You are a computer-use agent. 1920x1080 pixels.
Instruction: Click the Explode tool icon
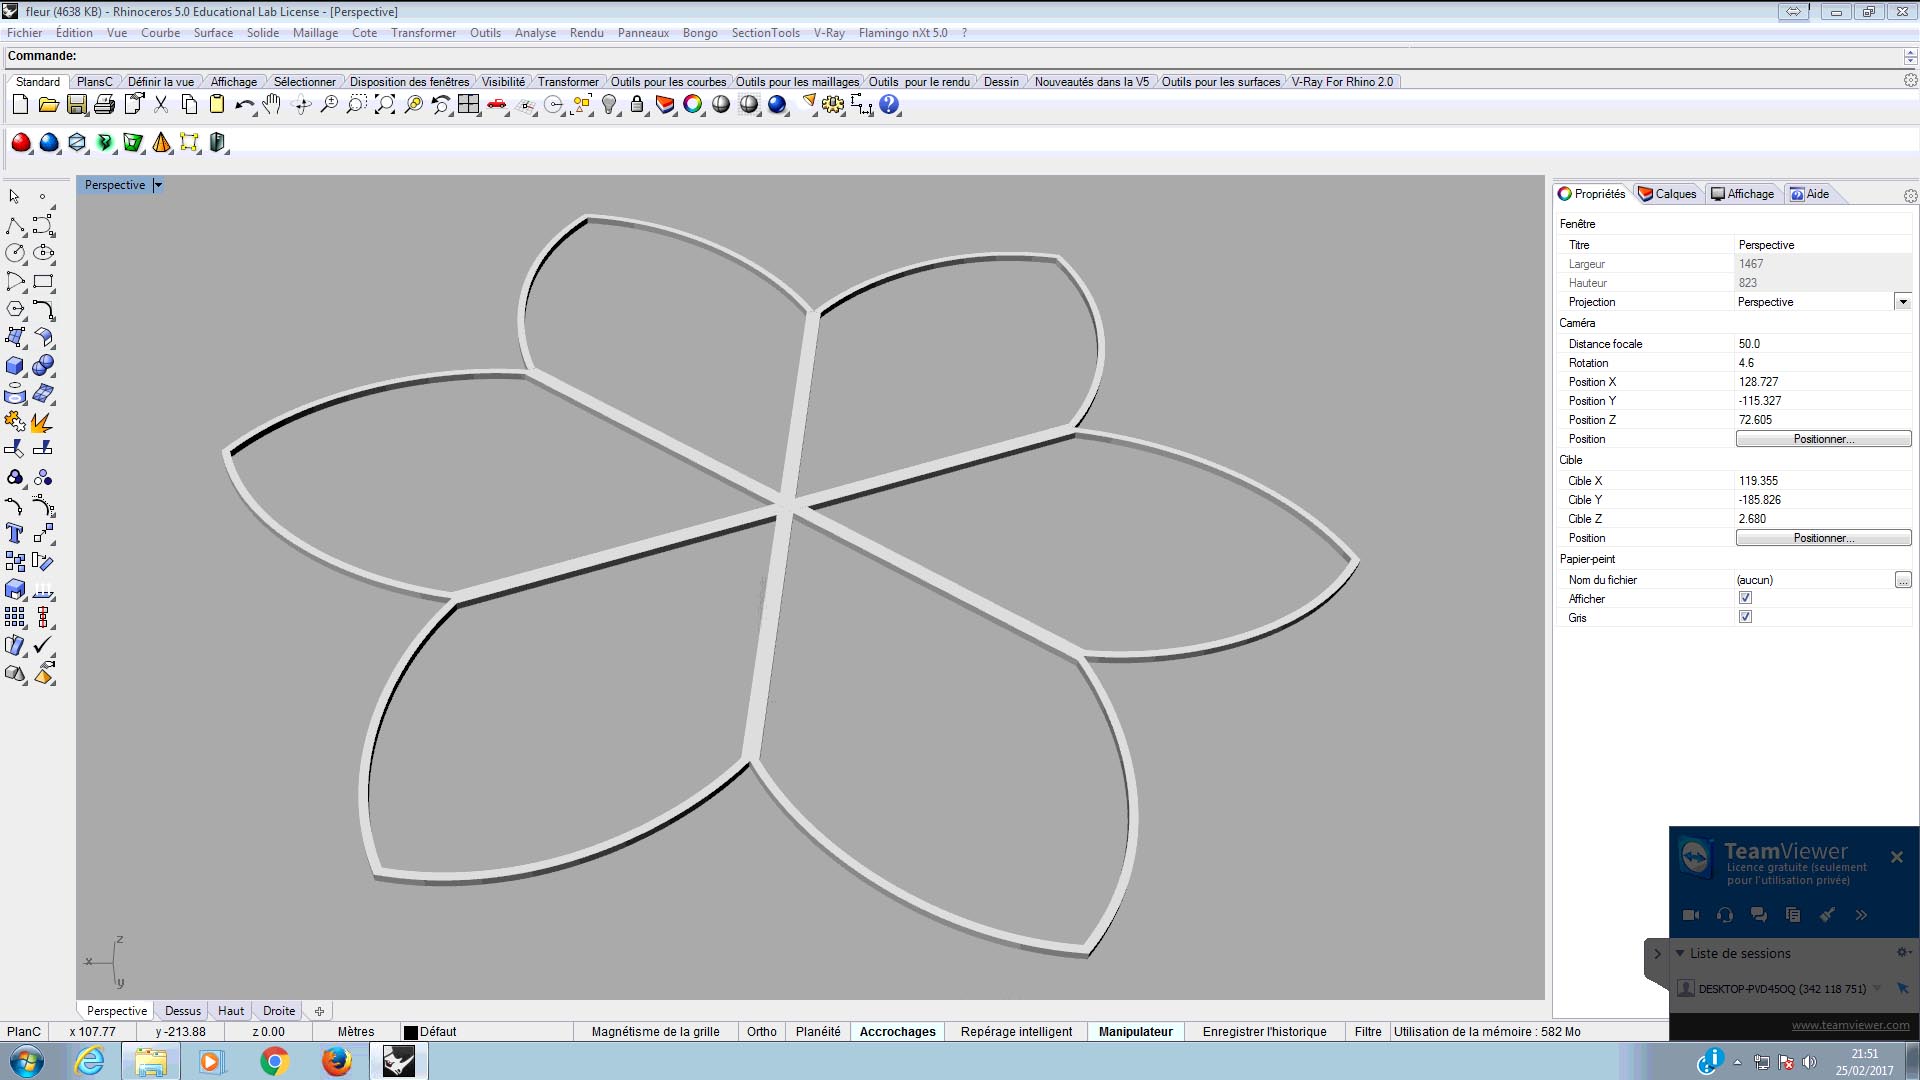[43, 422]
